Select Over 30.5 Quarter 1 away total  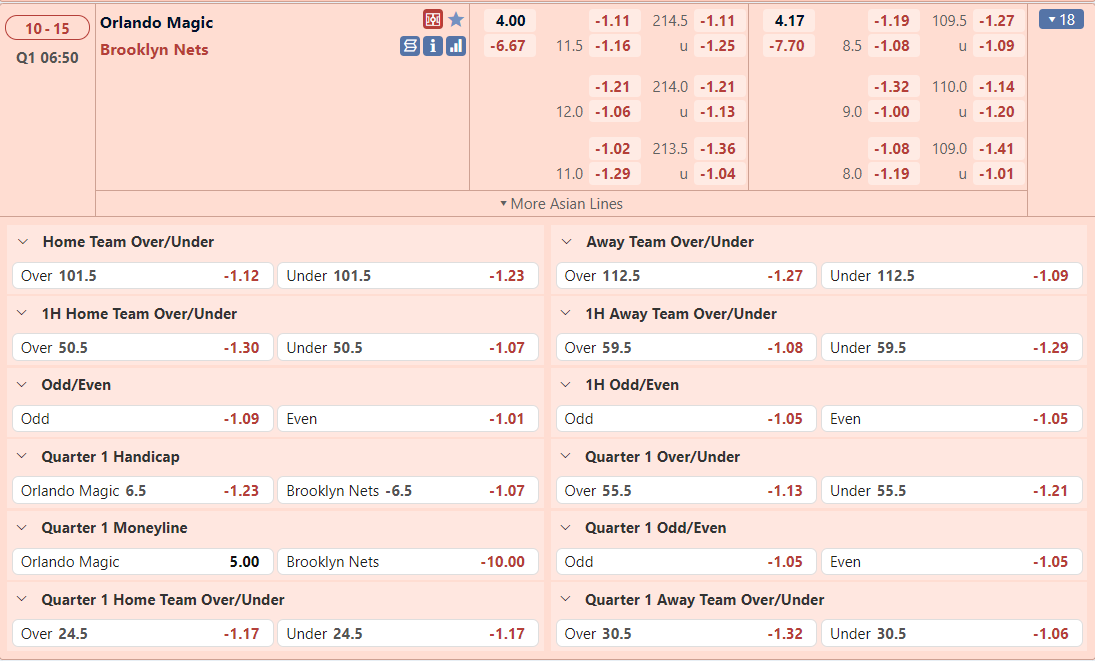[x=686, y=634]
